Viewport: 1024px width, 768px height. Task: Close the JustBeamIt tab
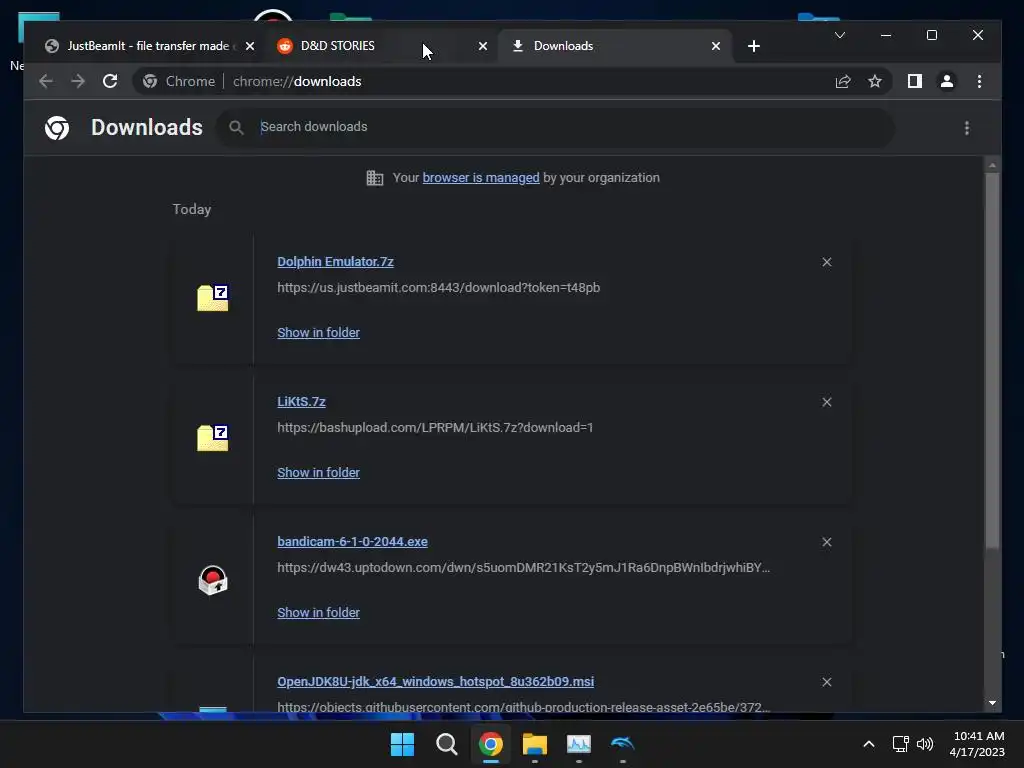(x=249, y=46)
